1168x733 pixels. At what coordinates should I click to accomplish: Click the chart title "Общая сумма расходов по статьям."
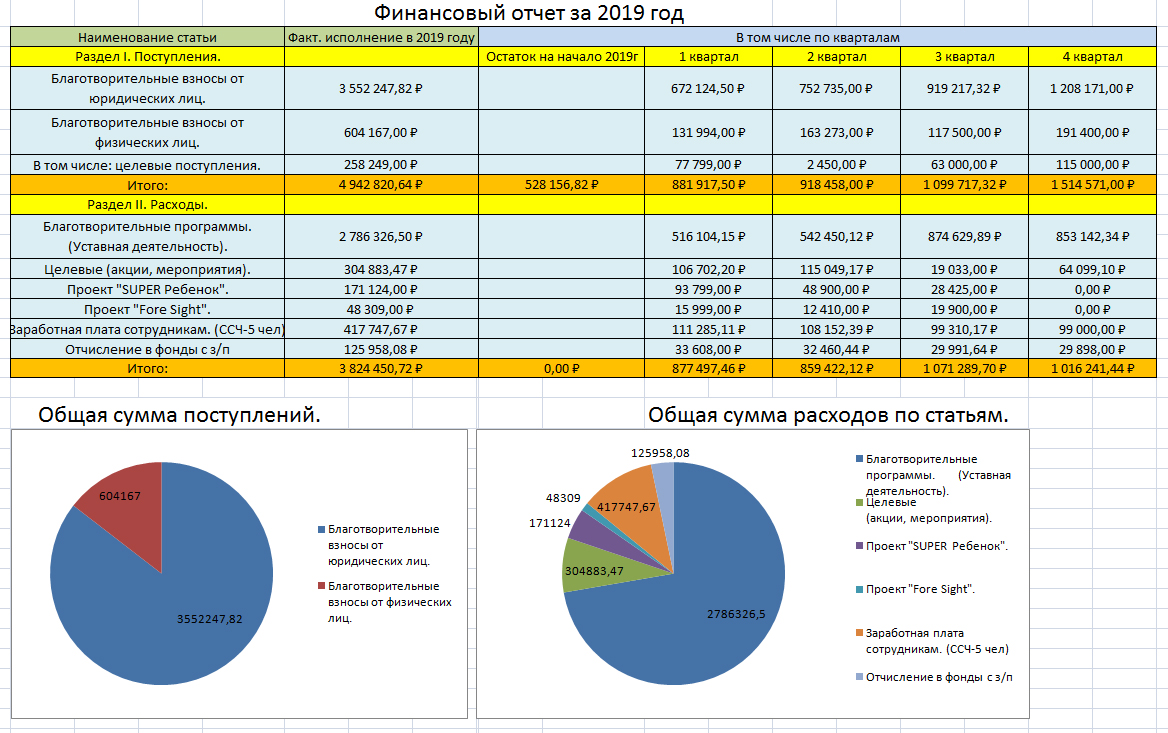click(x=827, y=415)
